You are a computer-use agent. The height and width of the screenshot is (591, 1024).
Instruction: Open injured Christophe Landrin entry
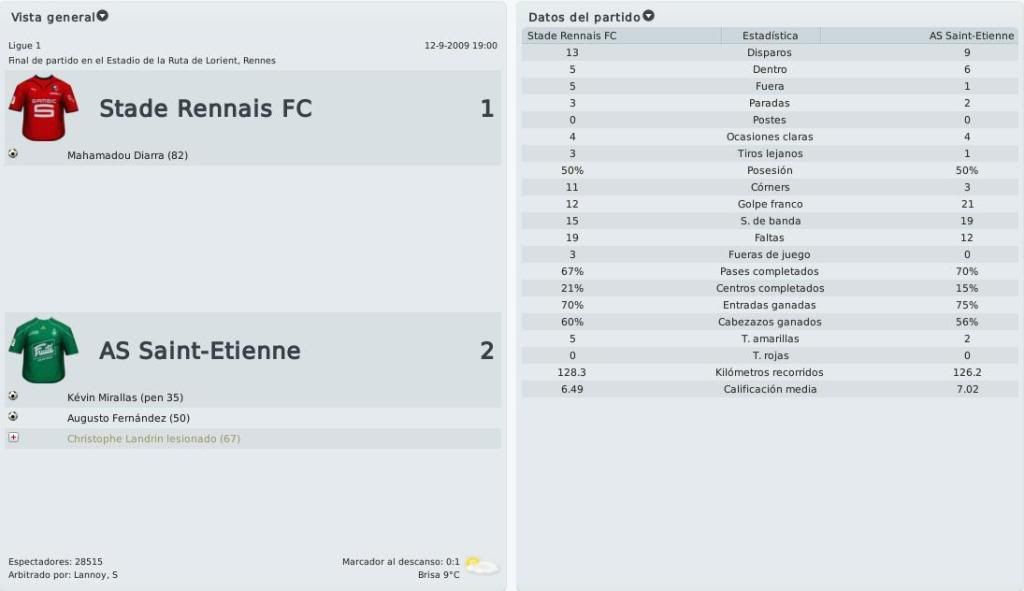pos(153,439)
